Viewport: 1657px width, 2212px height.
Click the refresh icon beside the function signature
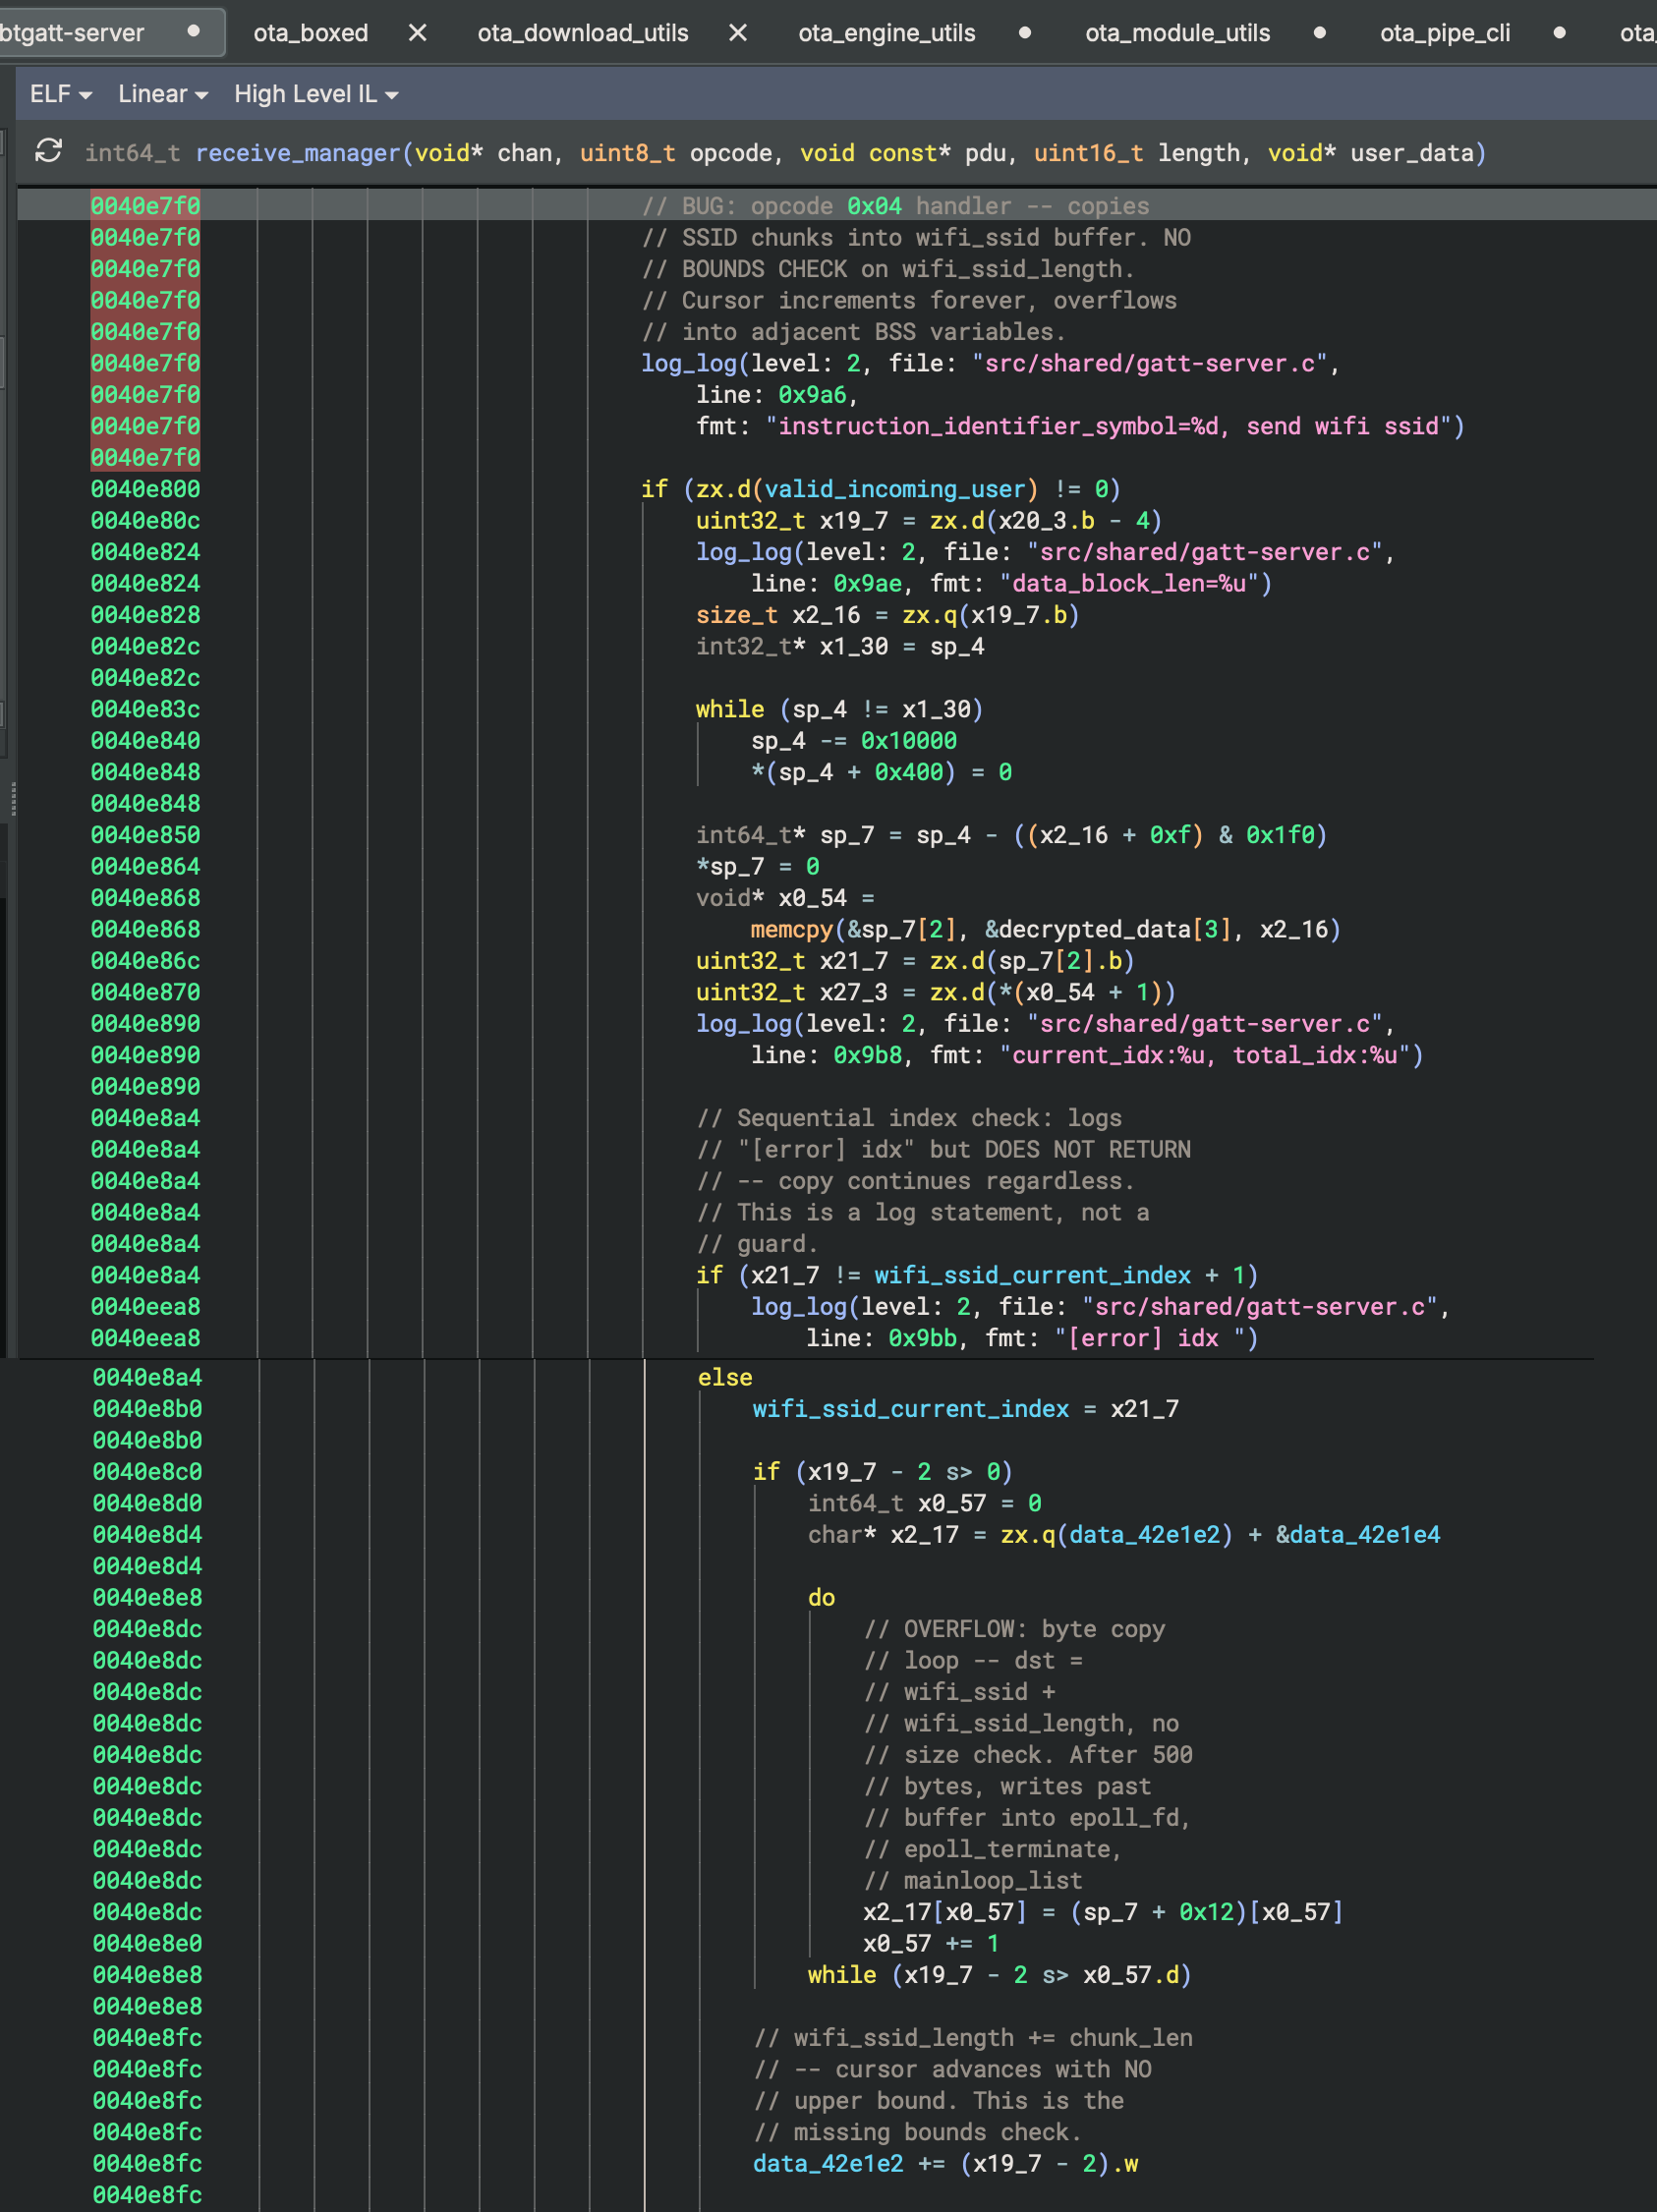click(48, 152)
